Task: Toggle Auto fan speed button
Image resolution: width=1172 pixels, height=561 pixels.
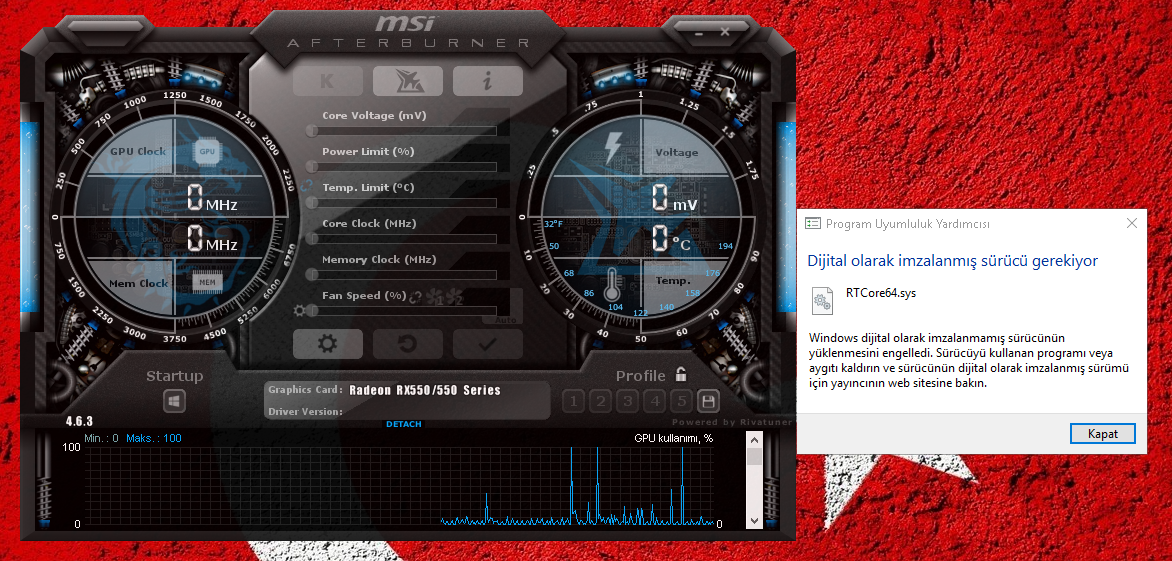Action: pos(505,320)
